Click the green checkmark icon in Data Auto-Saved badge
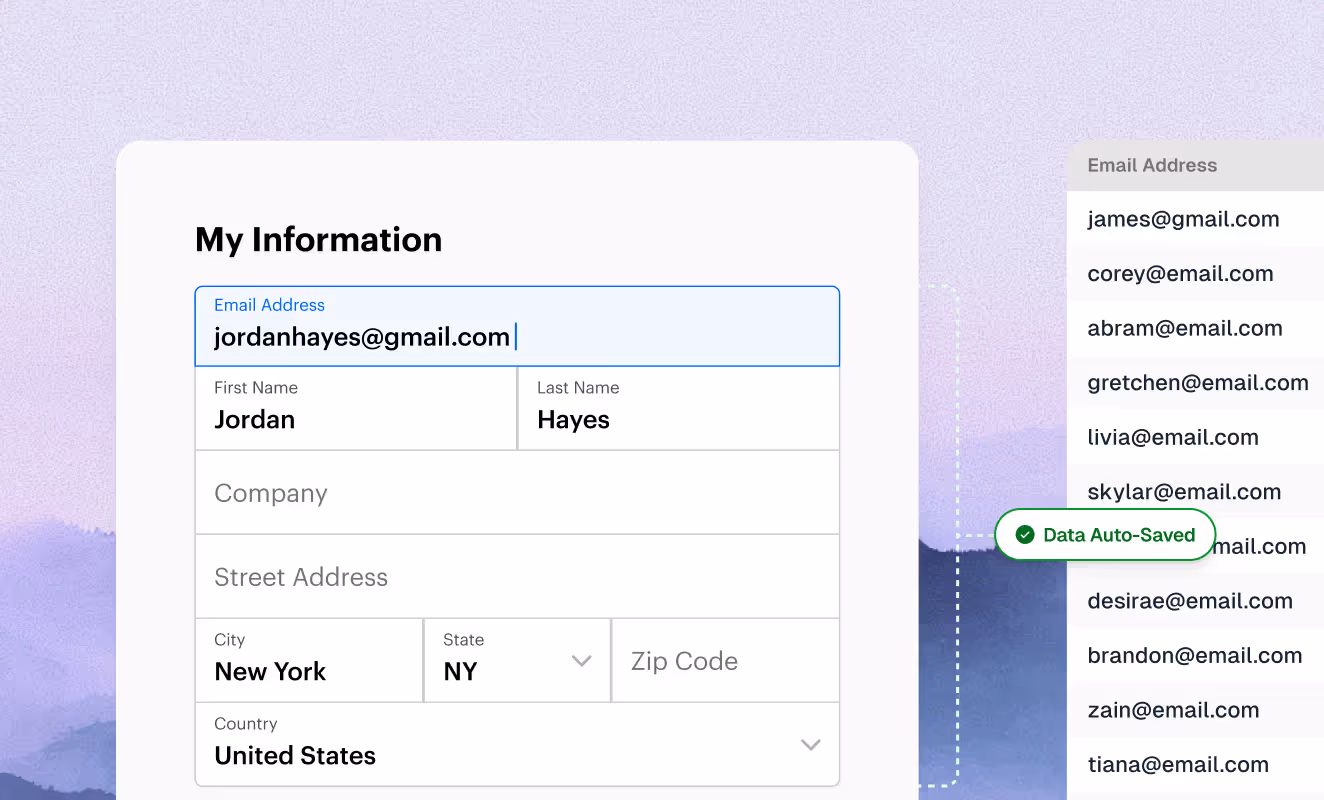Viewport: 1324px width, 800px height. [x=1024, y=535]
